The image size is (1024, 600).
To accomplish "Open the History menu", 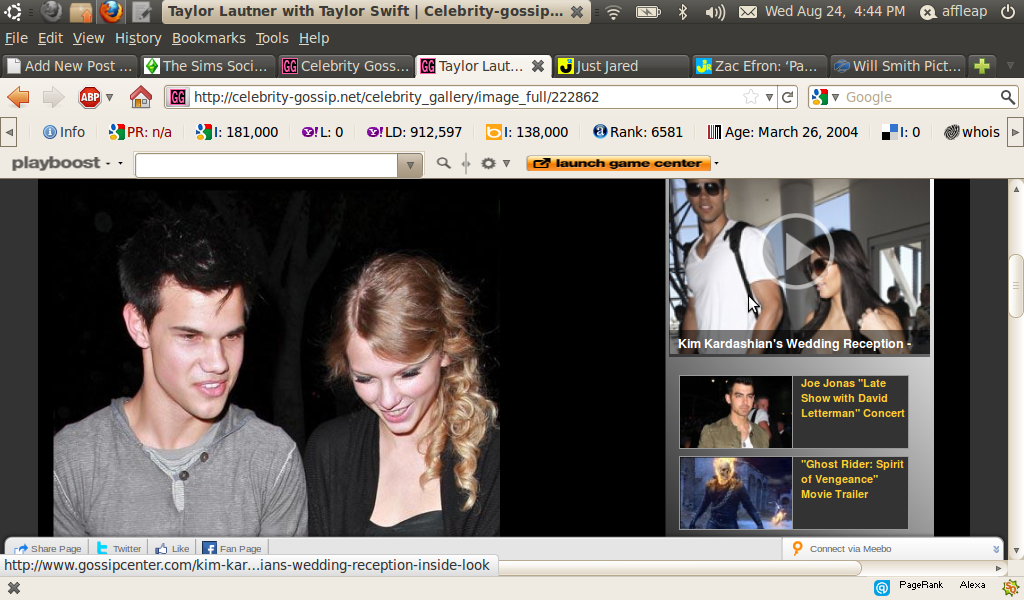I will [138, 38].
